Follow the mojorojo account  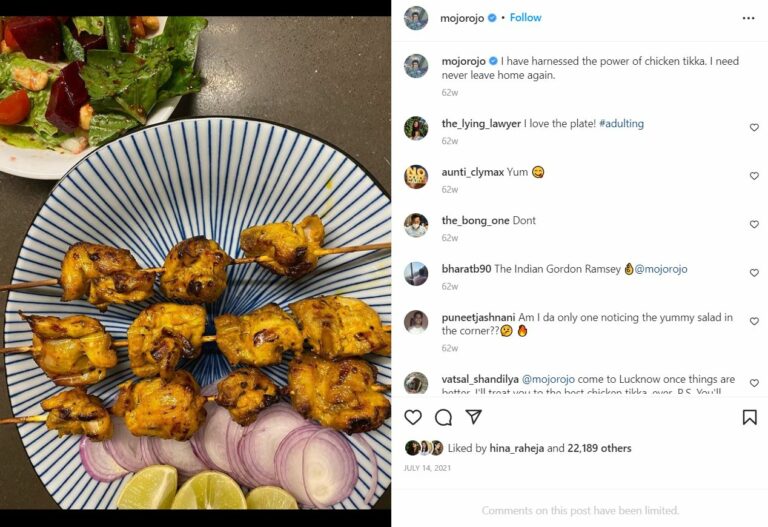525,18
